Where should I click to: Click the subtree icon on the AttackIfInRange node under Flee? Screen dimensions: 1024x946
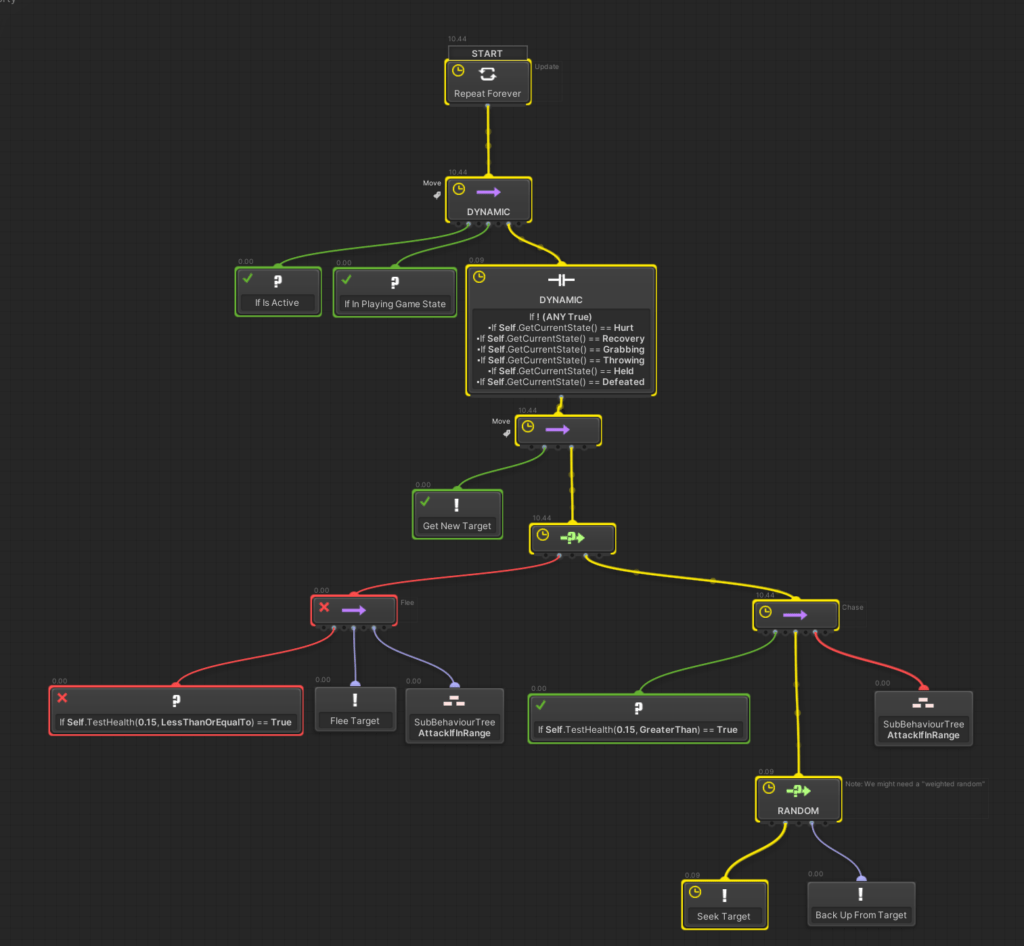pyautogui.click(x=454, y=701)
